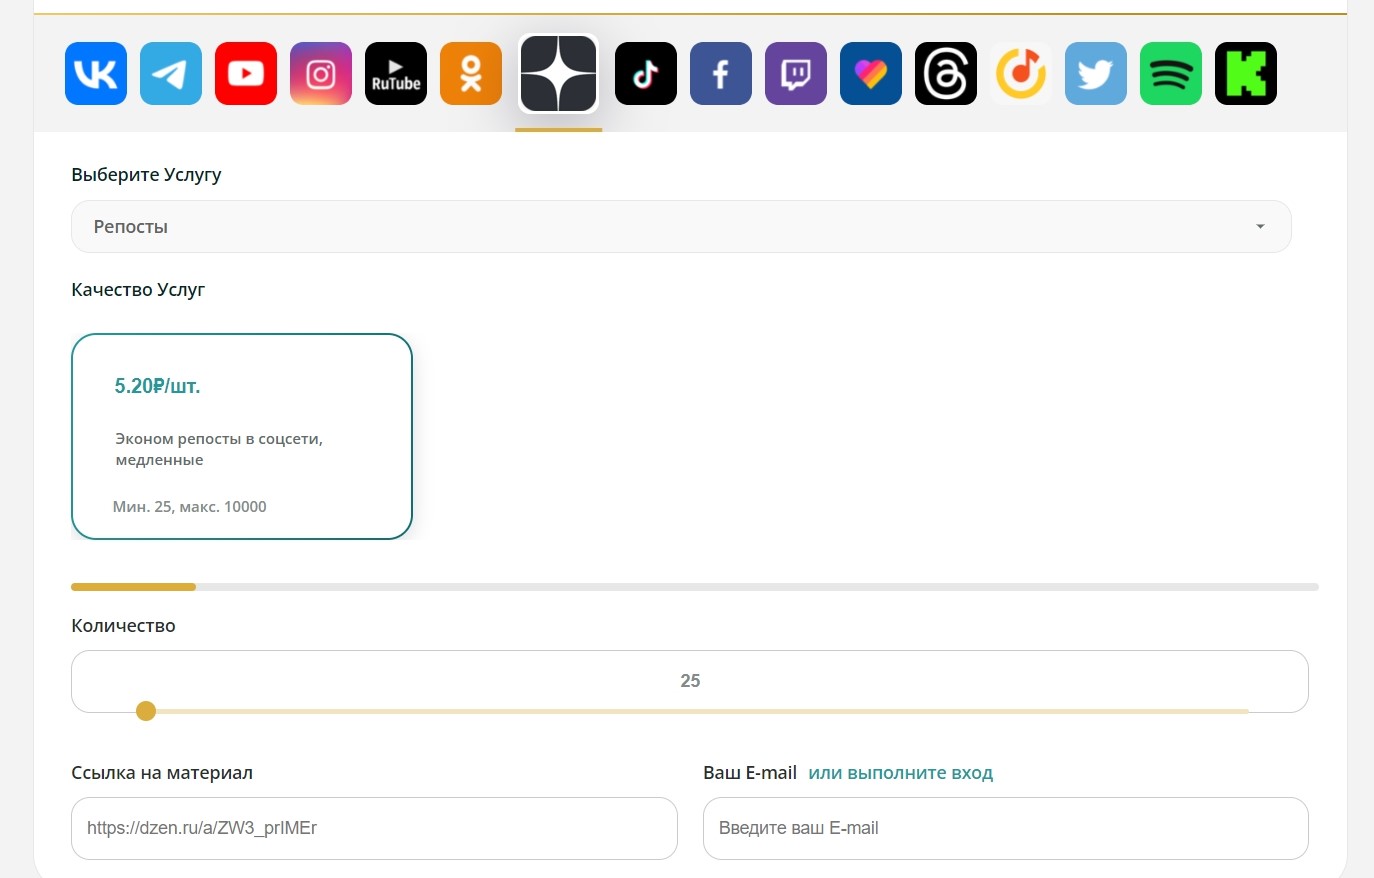The width and height of the screenshot is (1374, 878).
Task: Select the 5.20₽/шт. quality card
Action: pyautogui.click(x=242, y=436)
